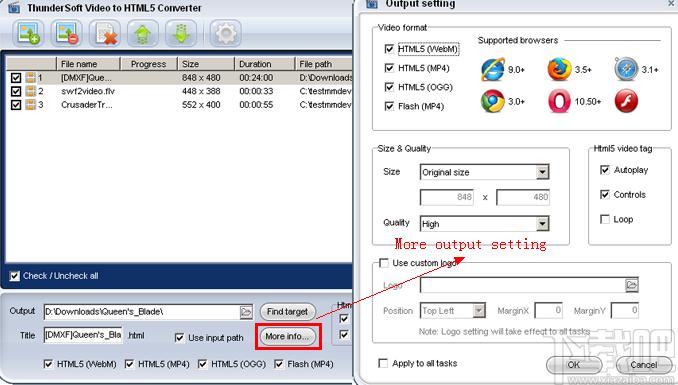
Task: Sort list by the File name column header
Action: pos(88,64)
